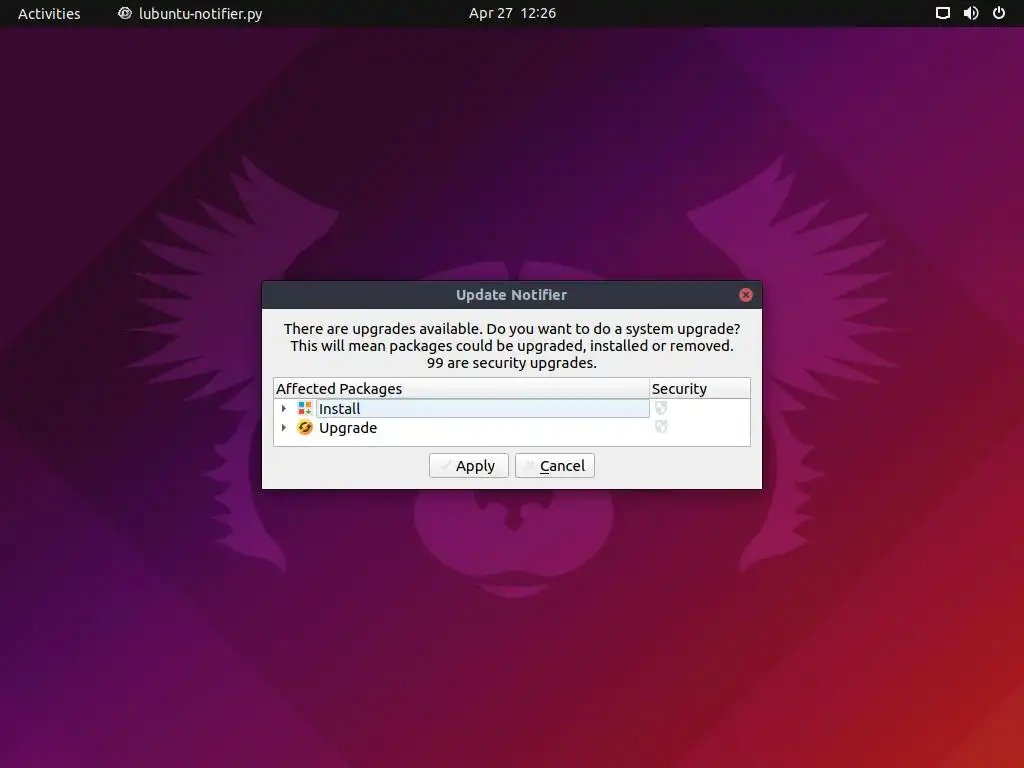This screenshot has height=768, width=1024.
Task: Click the security shield in Install row
Action: [x=661, y=408]
